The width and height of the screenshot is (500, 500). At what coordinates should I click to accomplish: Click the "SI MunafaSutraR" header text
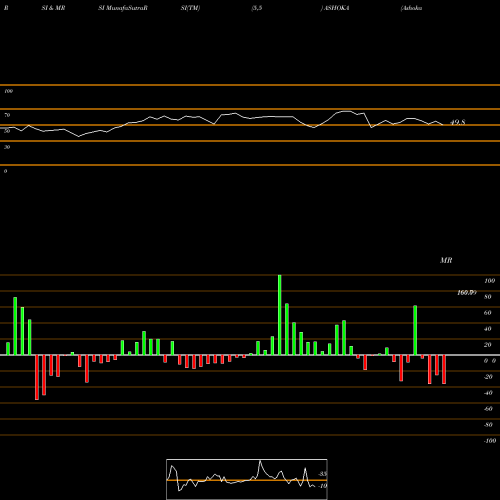(123, 8)
